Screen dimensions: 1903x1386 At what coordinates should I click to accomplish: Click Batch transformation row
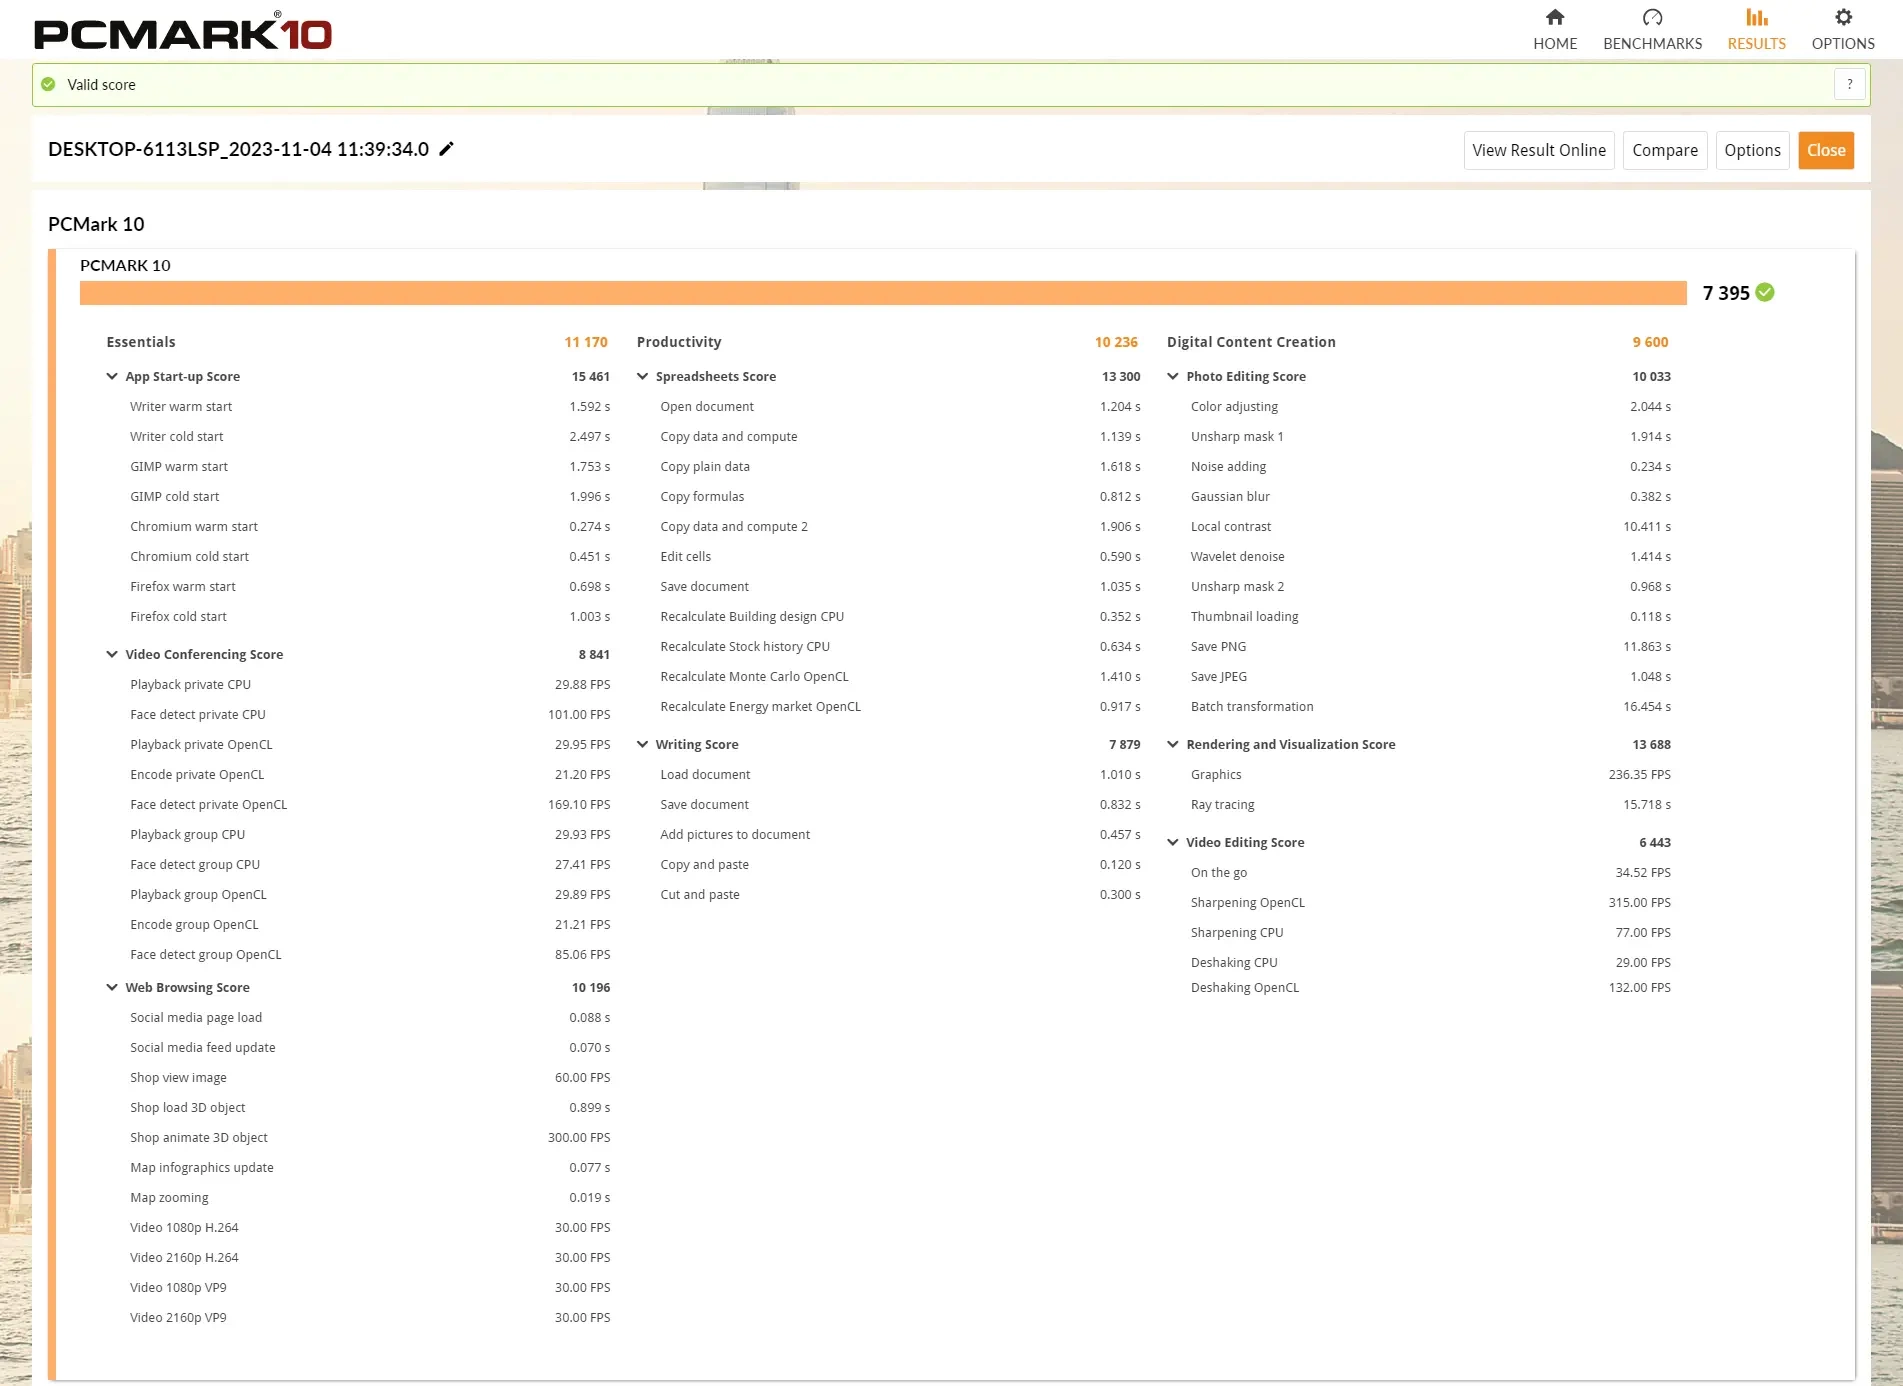(x=1430, y=707)
